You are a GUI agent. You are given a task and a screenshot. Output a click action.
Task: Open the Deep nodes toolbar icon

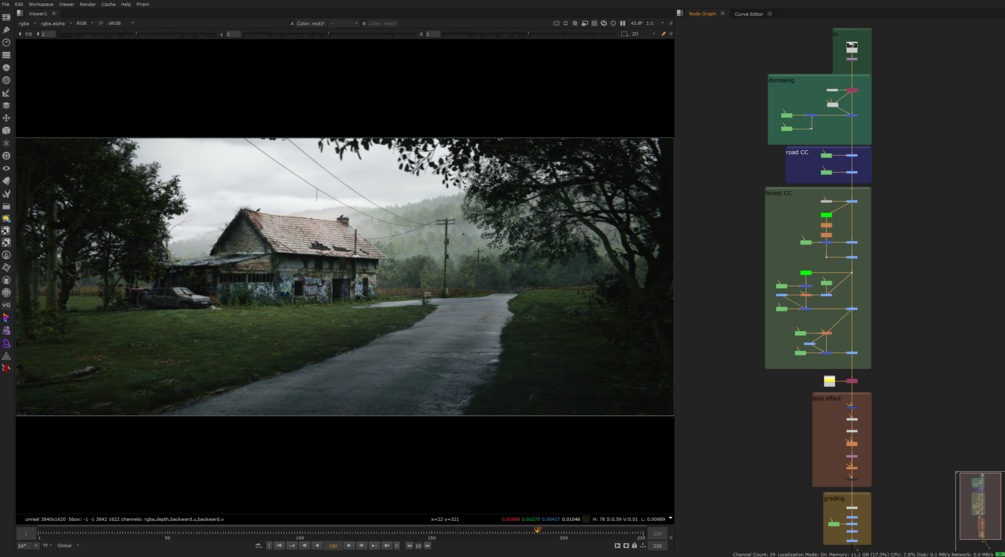6,156
